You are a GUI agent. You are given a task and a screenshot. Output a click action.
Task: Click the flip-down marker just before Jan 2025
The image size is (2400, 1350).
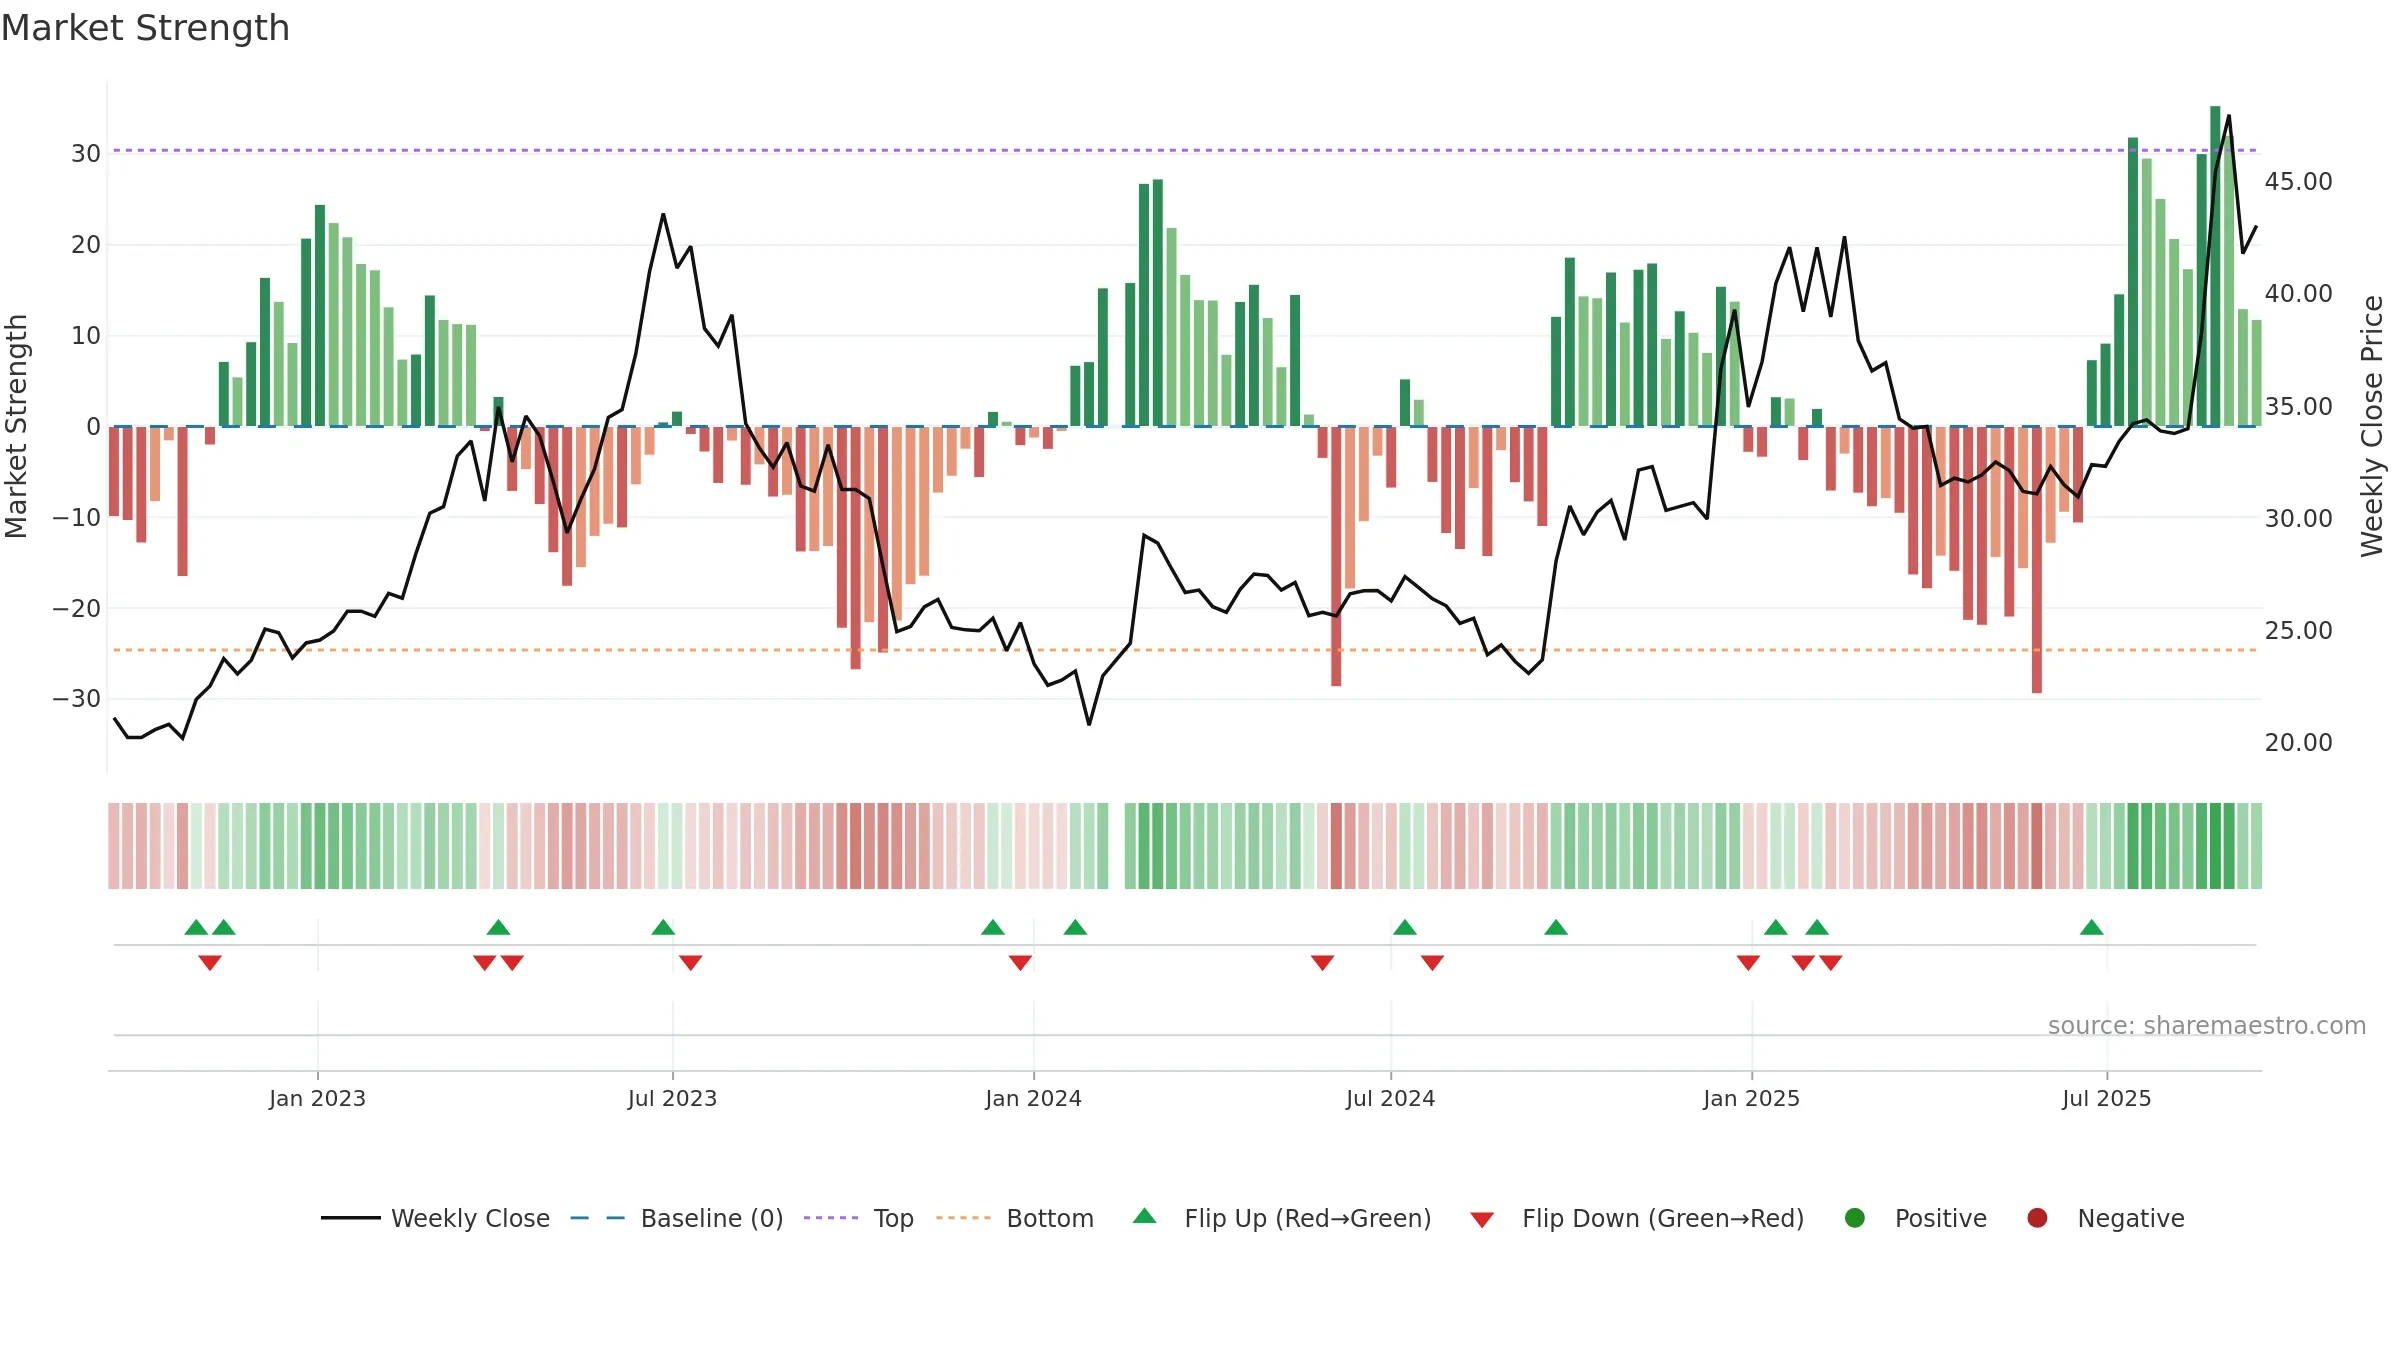pos(1748,962)
